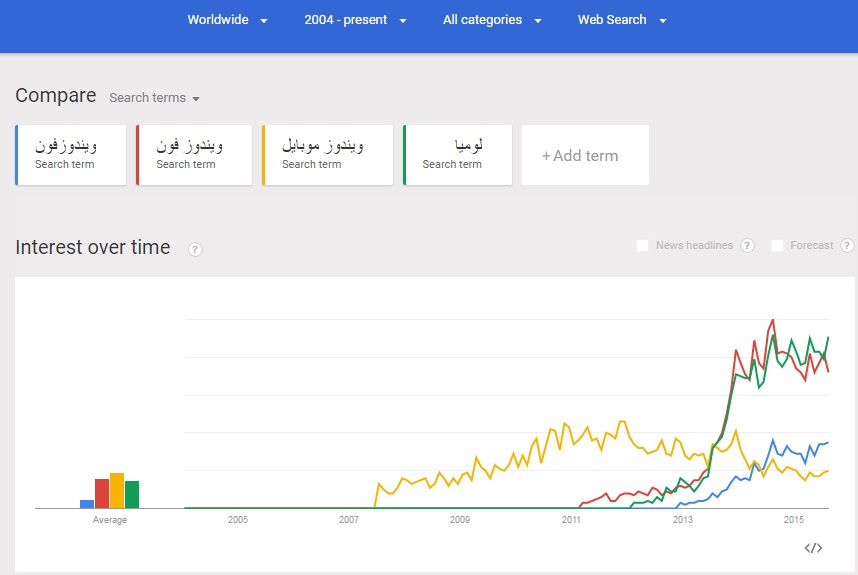This screenshot has height=575, width=858.
Task: Click the Add term button
Action: point(584,155)
